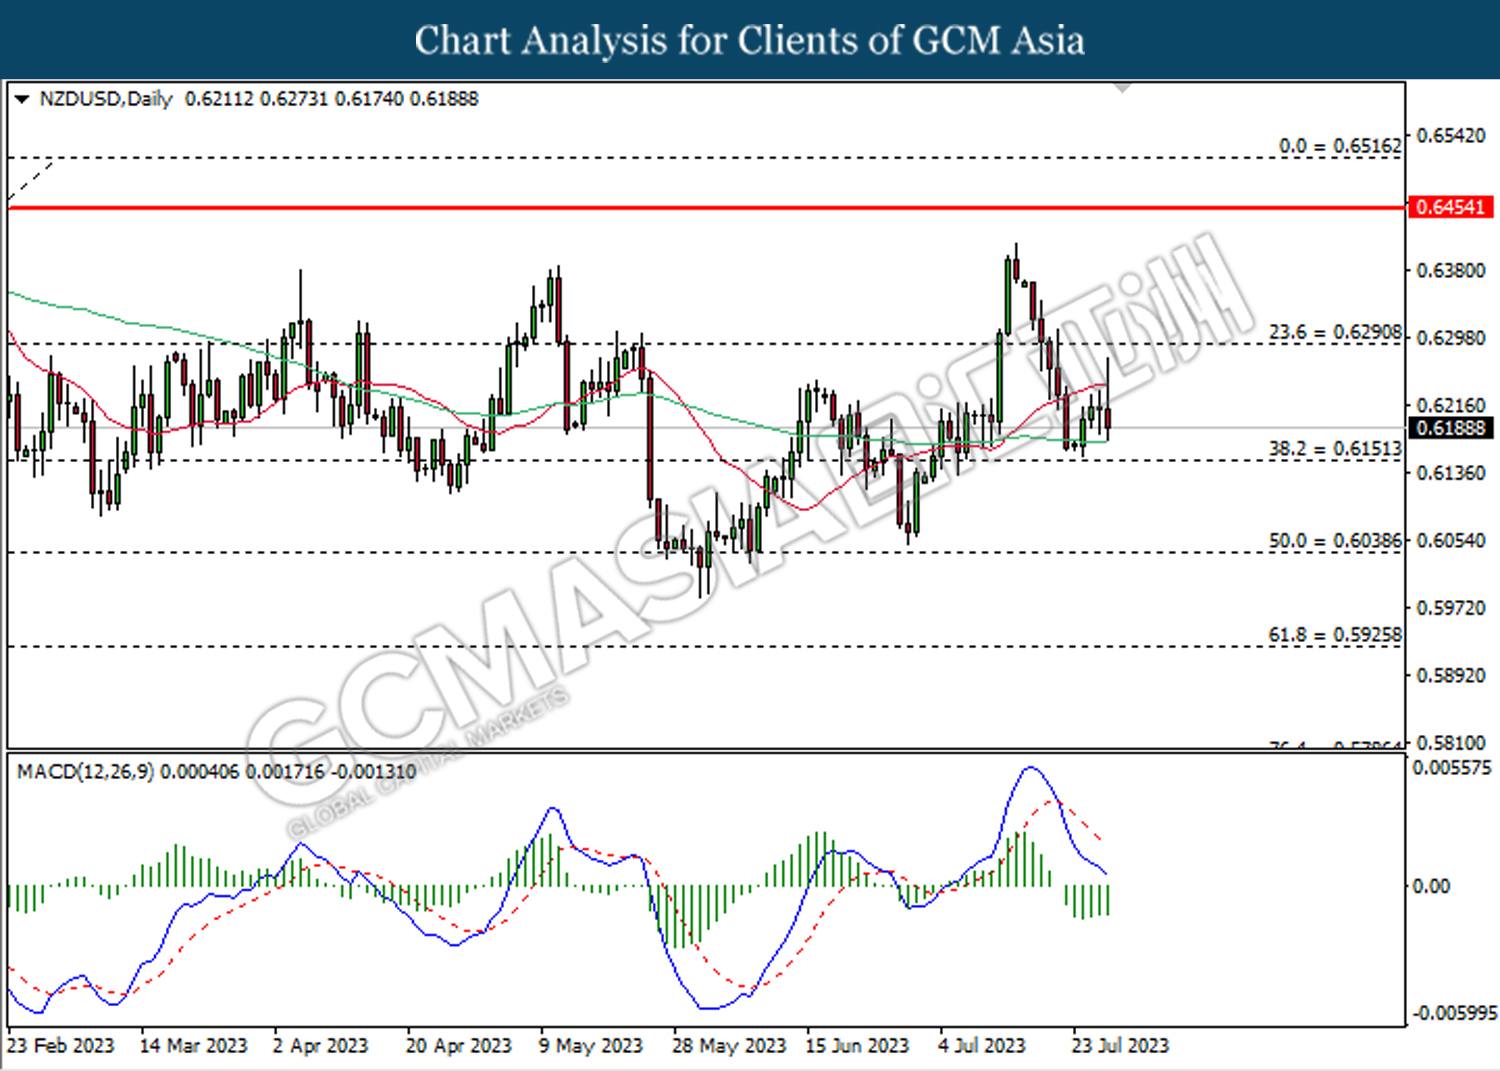Select the Fibonacci label 0.0 = 0.65162

click(1340, 146)
